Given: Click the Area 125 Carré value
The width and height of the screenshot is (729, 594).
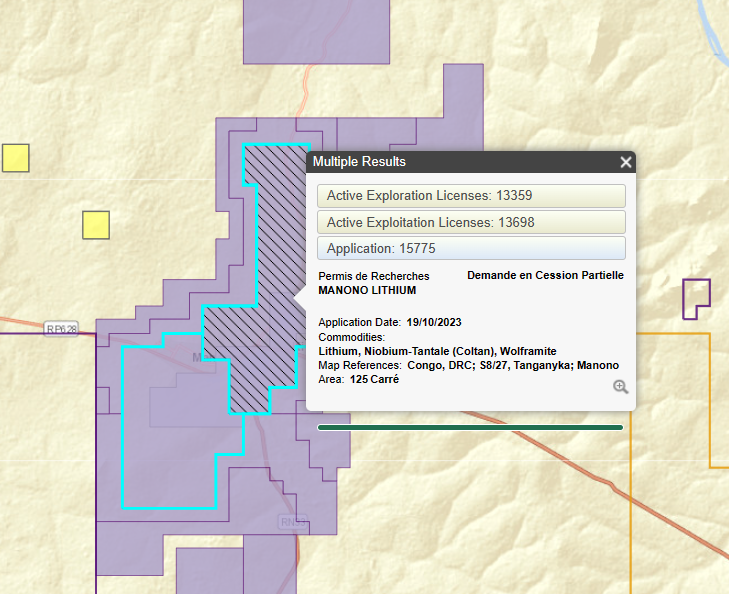Looking at the screenshot, I should 374,379.
